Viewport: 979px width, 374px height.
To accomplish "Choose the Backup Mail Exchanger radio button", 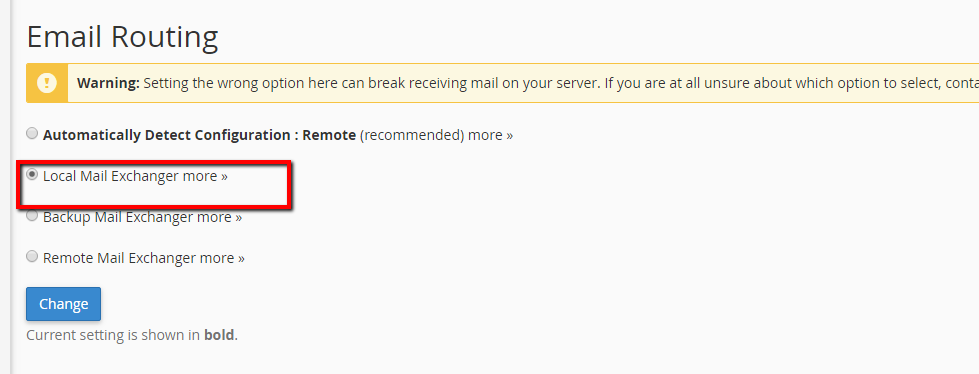I will point(32,216).
